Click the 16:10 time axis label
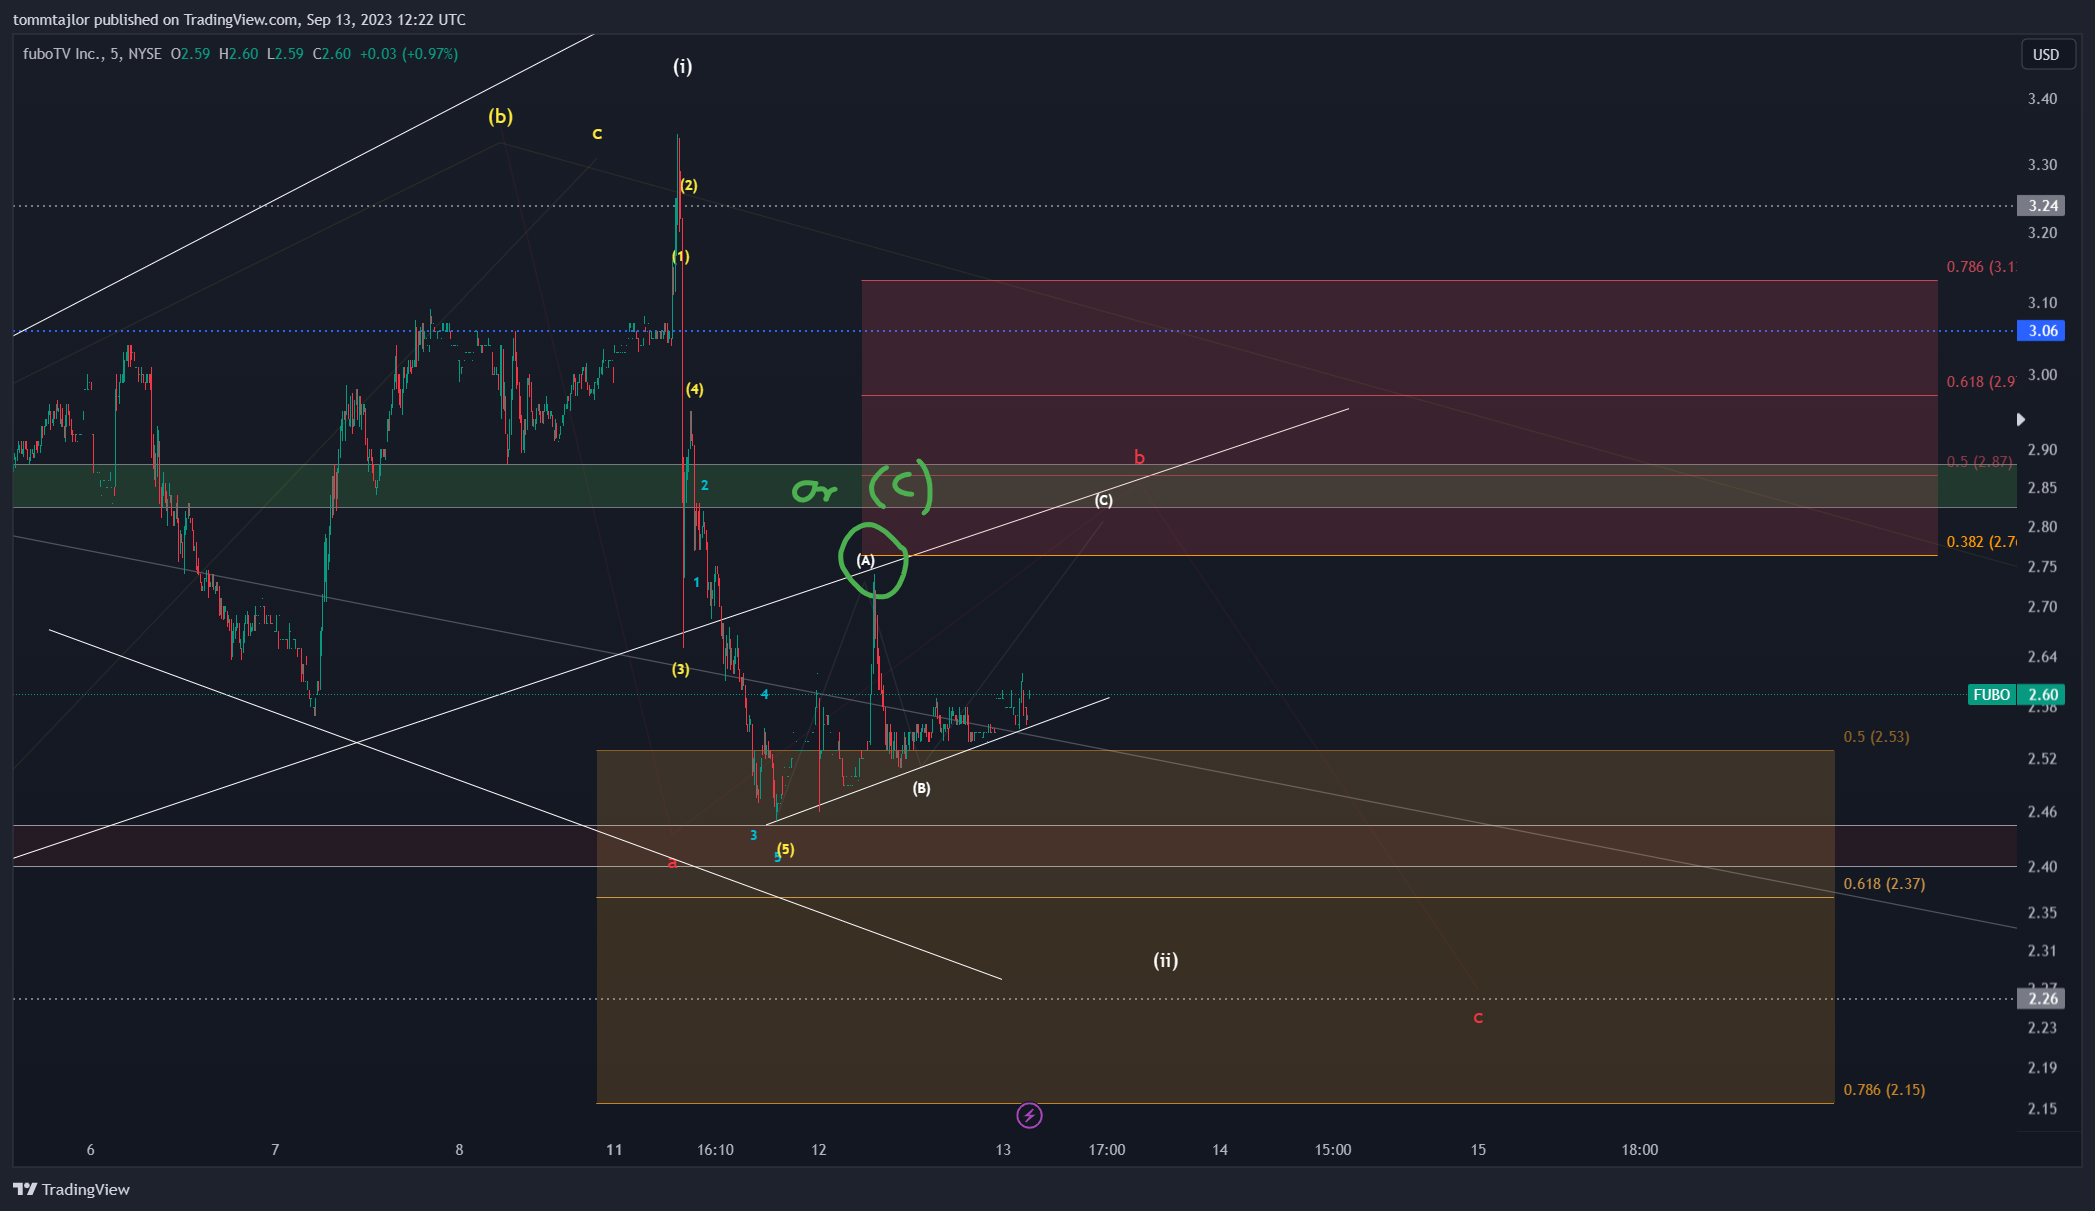 715,1150
